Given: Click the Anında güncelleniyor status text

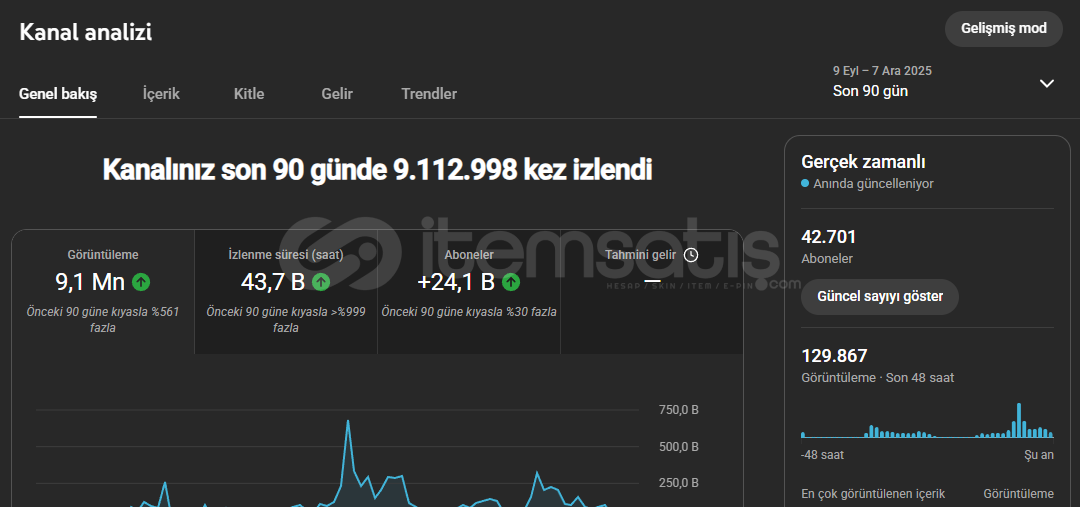Looking at the screenshot, I should click(x=873, y=184).
